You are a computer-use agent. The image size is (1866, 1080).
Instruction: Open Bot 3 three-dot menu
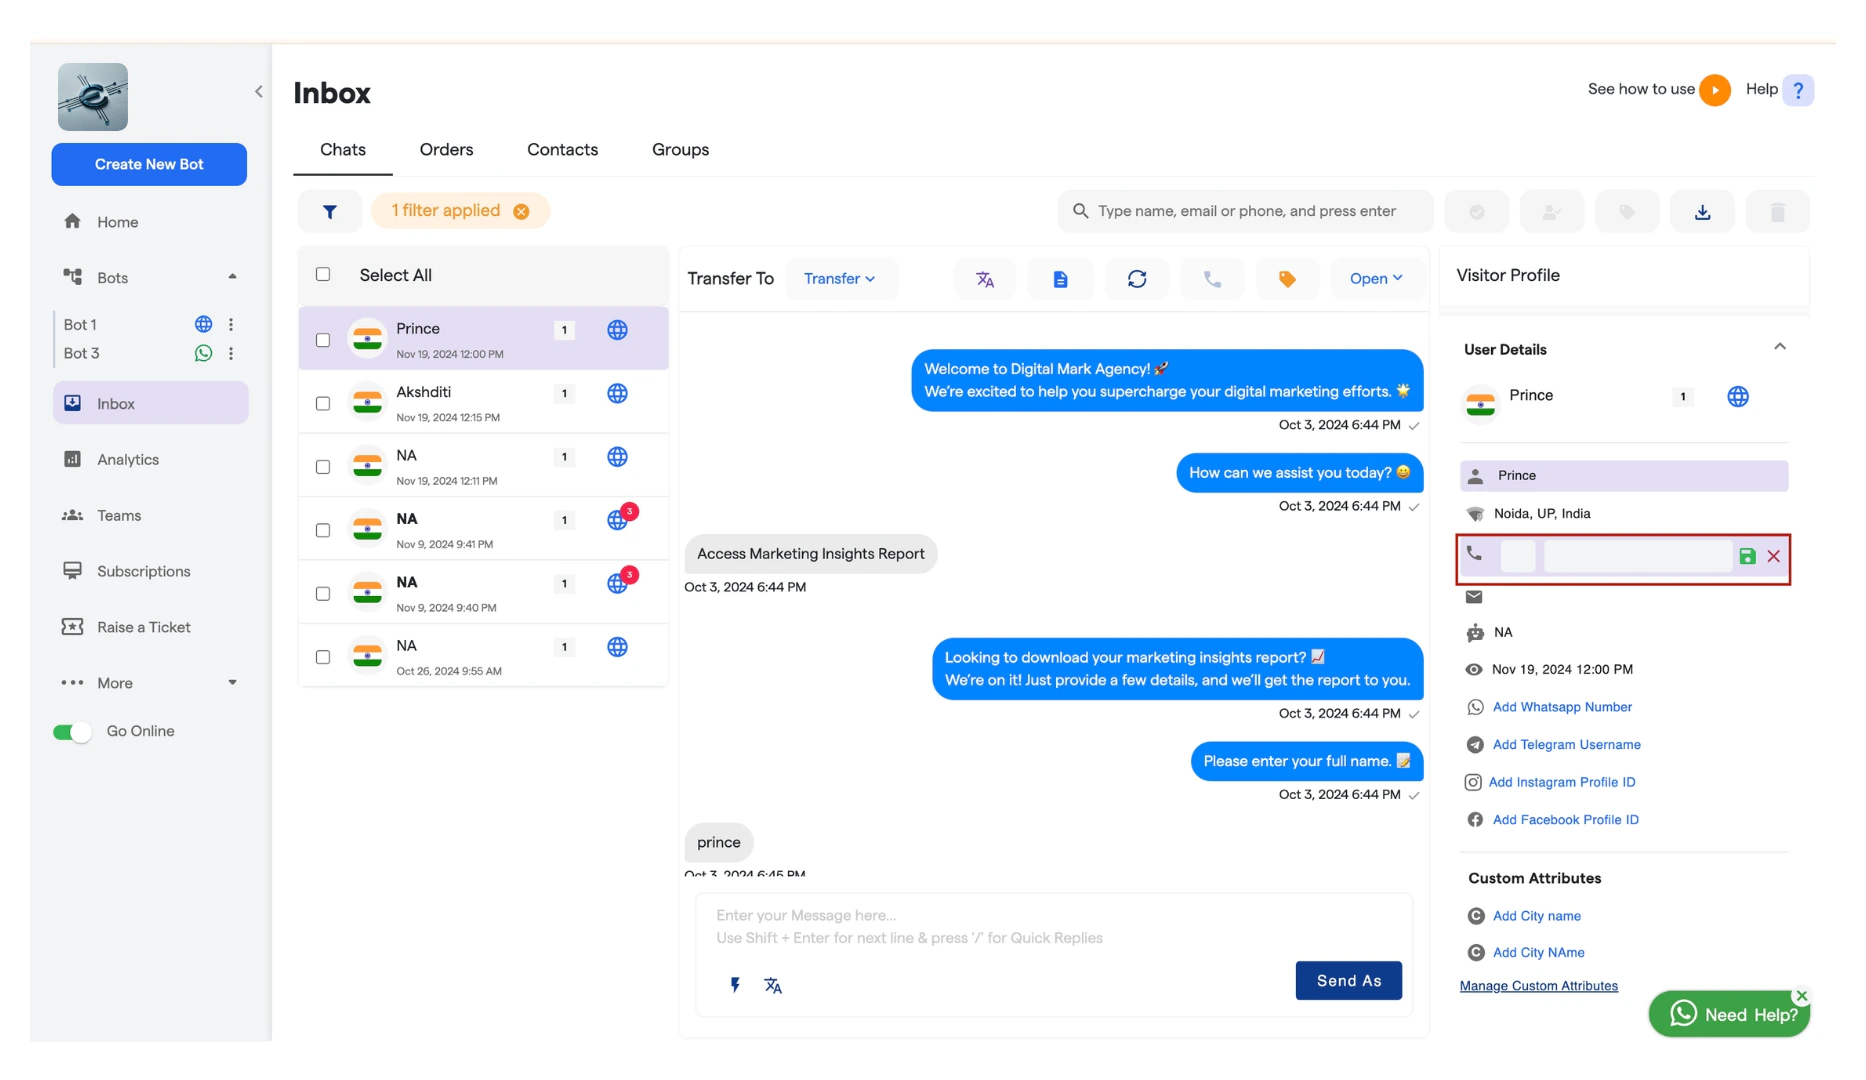tap(231, 353)
